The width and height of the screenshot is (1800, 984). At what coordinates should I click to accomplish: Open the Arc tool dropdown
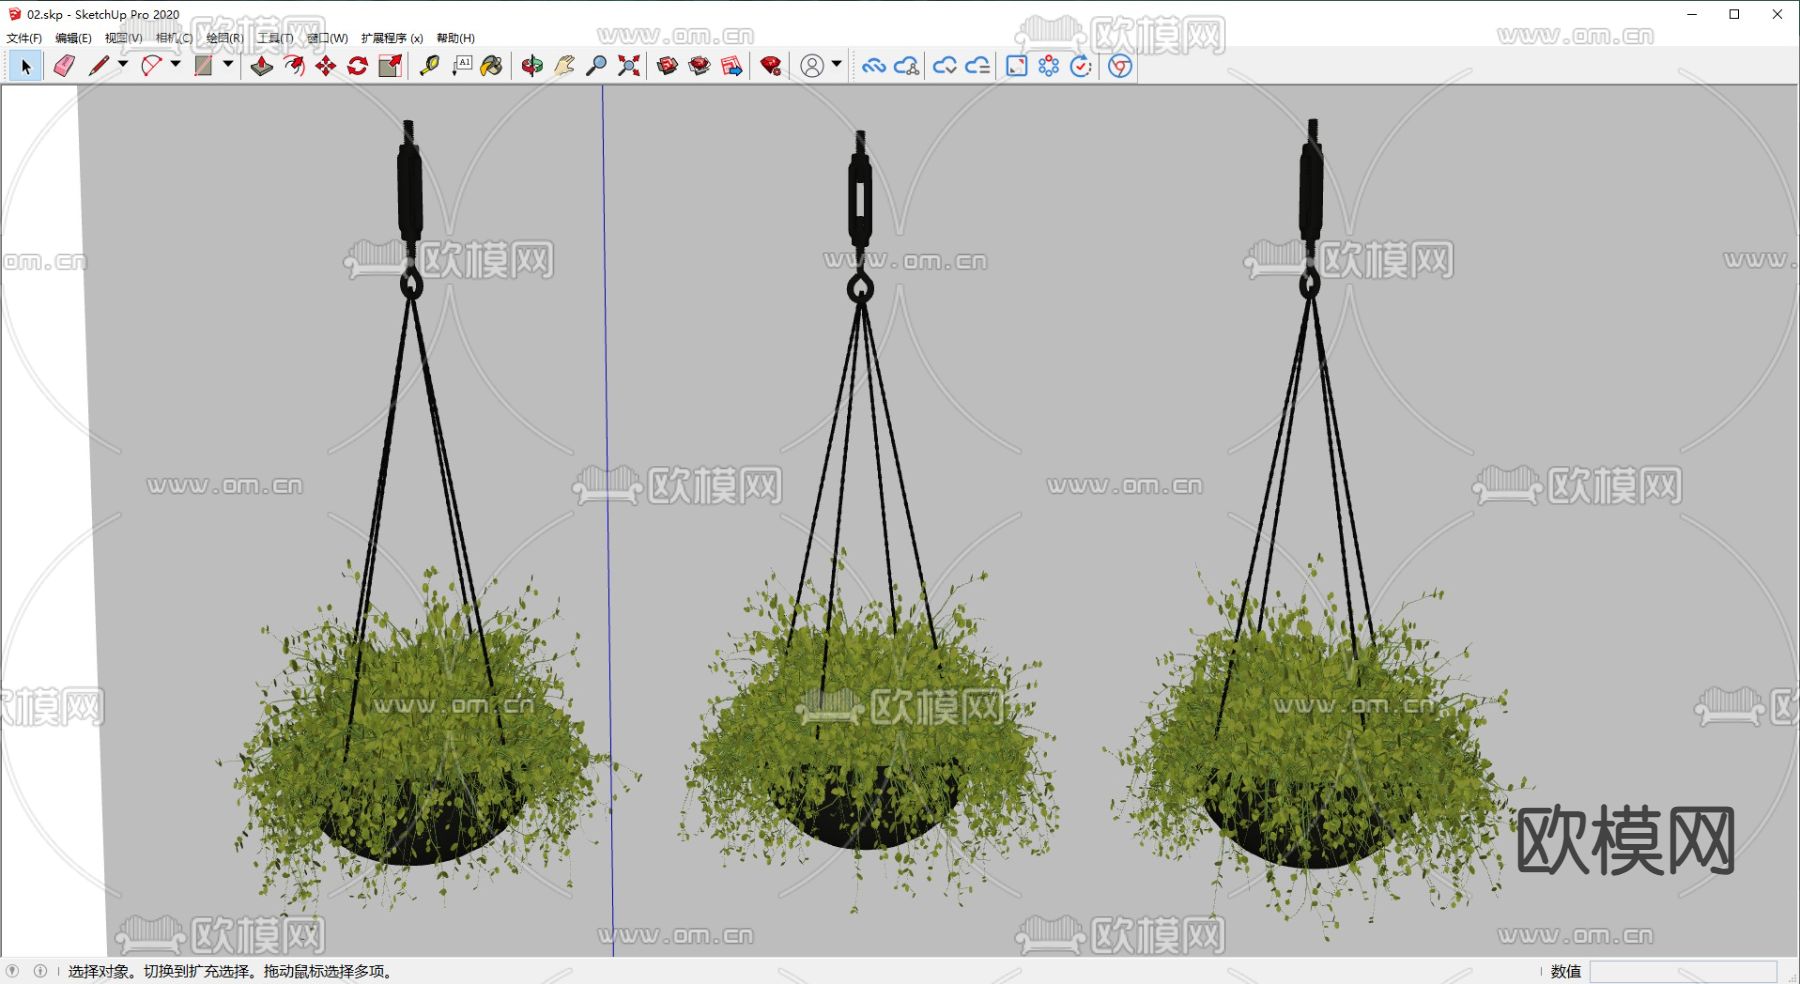[175, 66]
